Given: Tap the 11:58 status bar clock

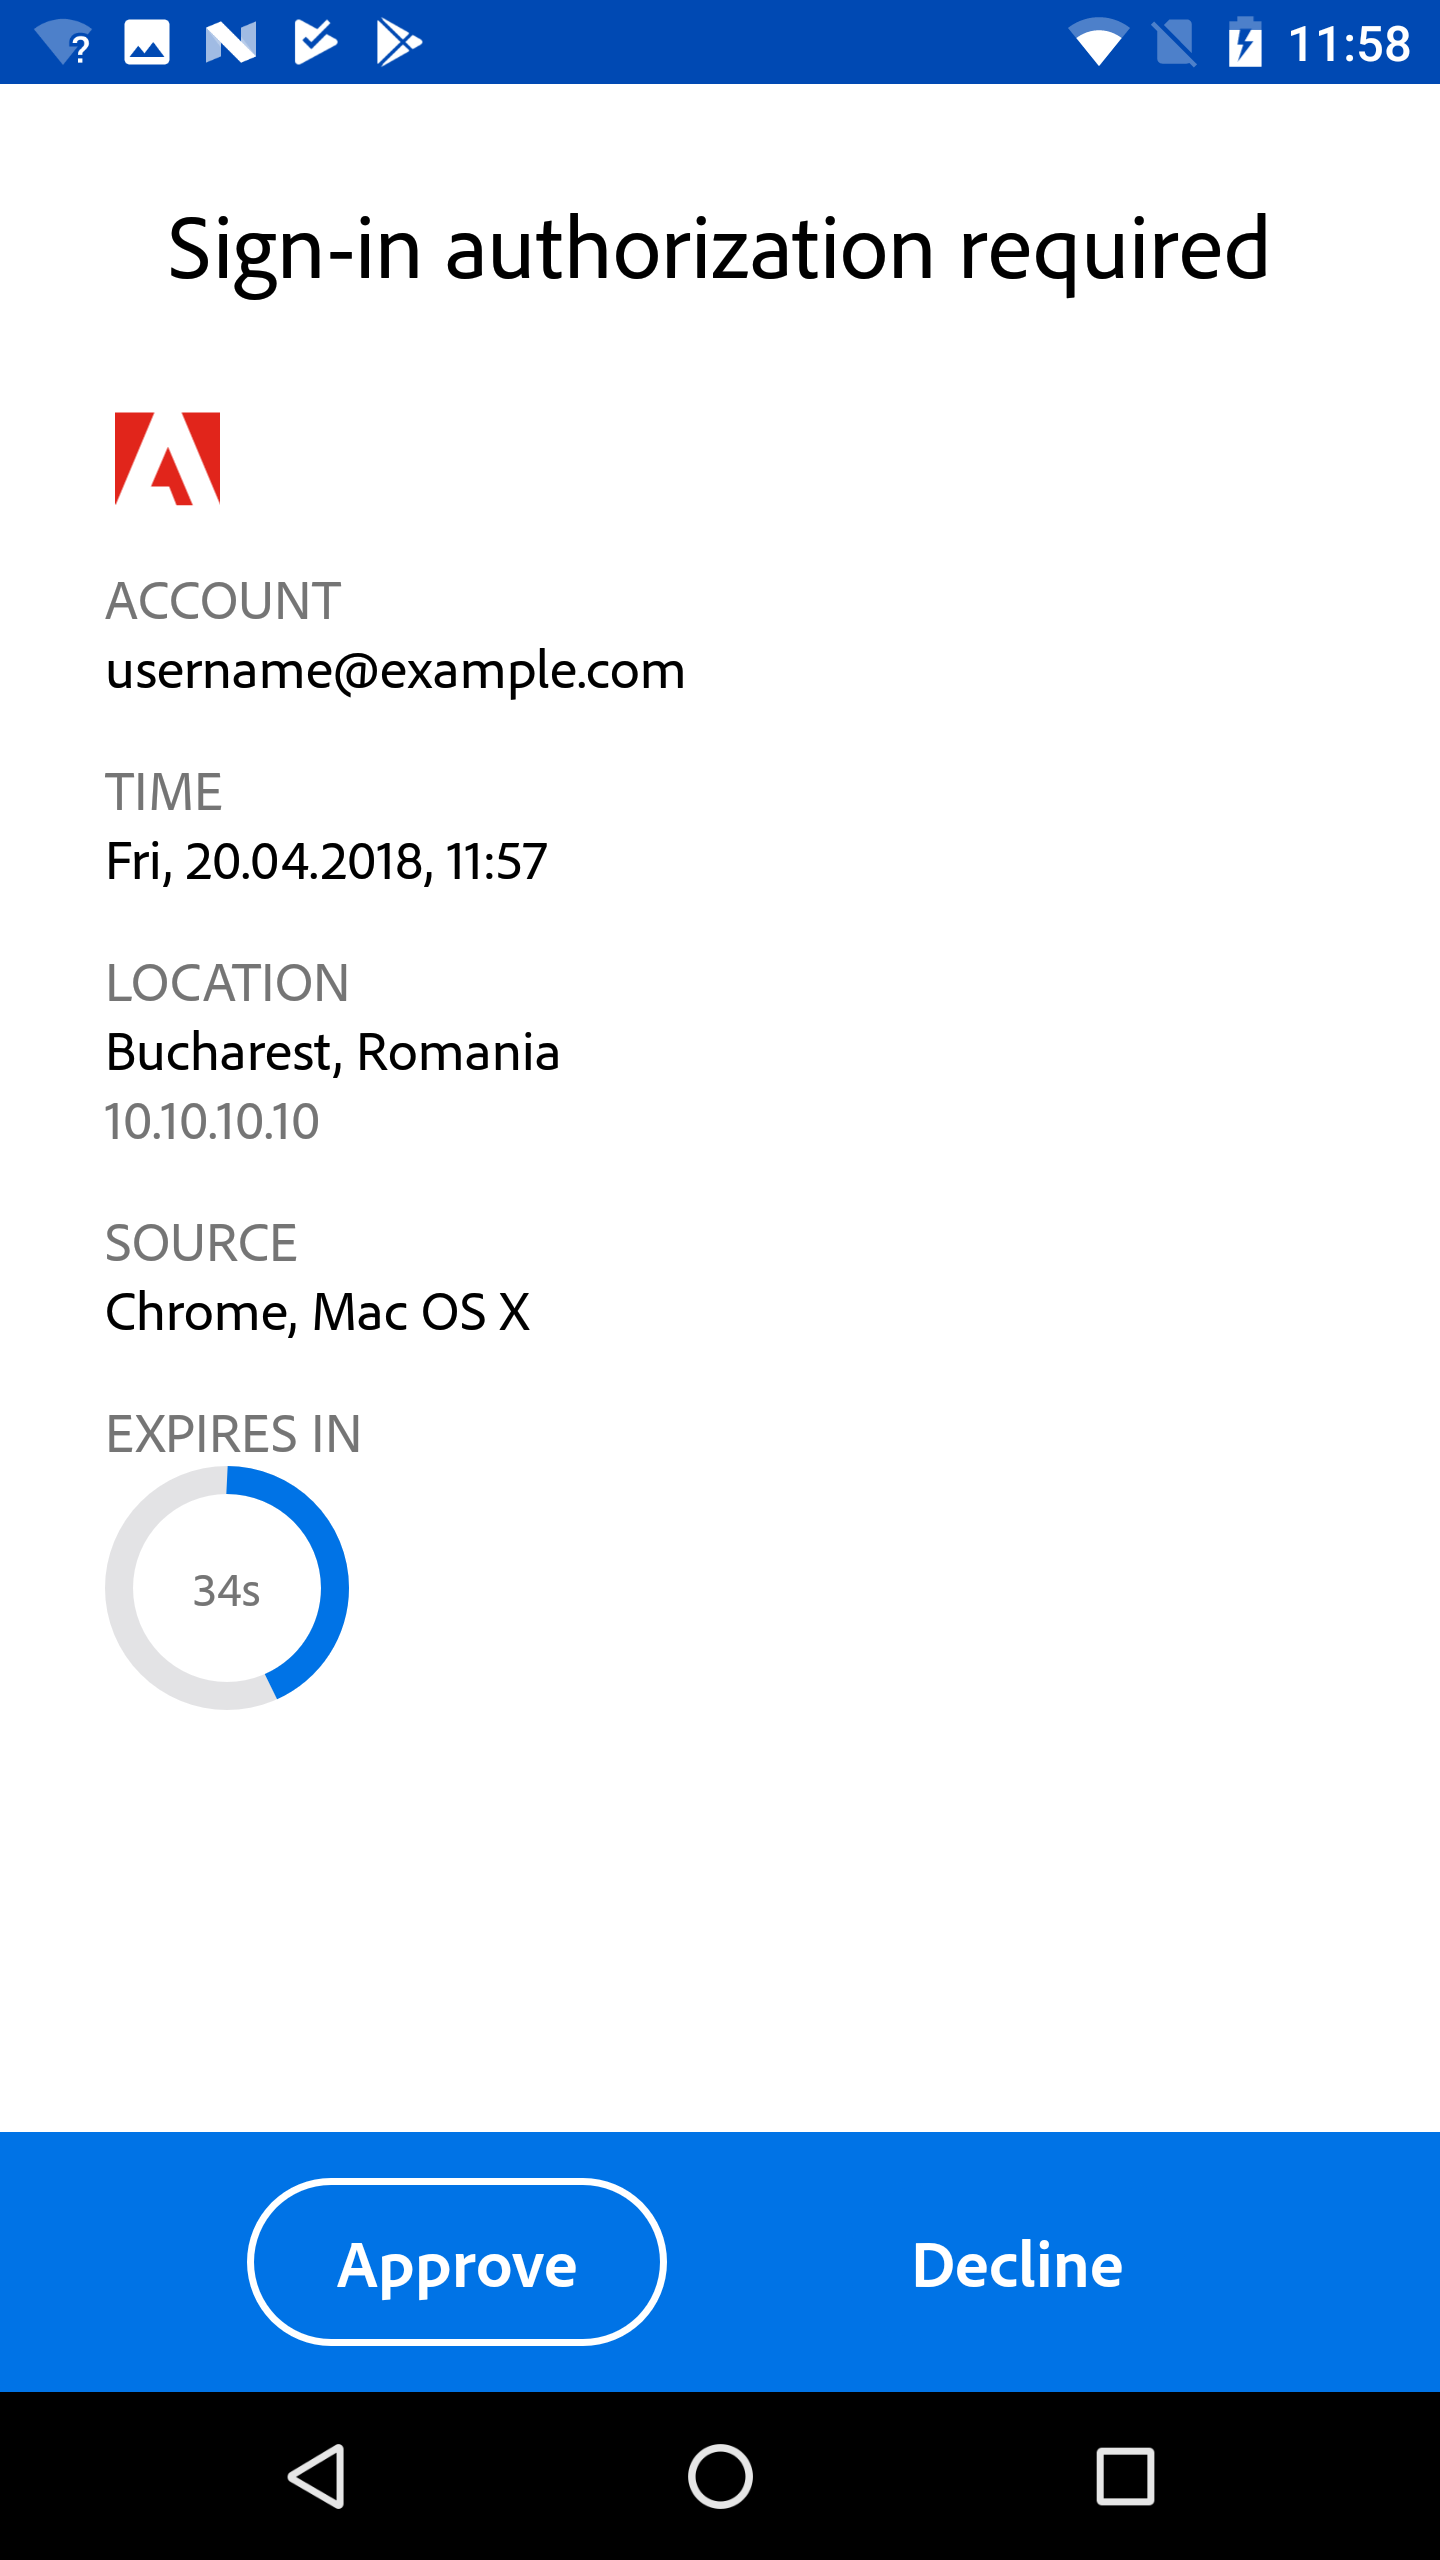Looking at the screenshot, I should [1349, 44].
